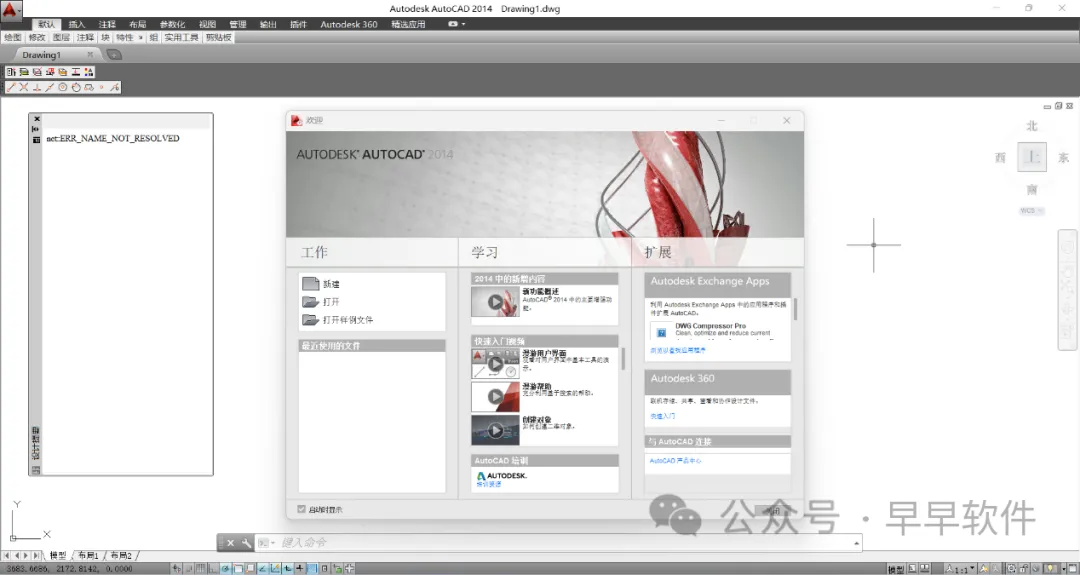Click the 学习 column scrollbar in Welcome dialog
This screenshot has height=575, width=1080.
623,359
